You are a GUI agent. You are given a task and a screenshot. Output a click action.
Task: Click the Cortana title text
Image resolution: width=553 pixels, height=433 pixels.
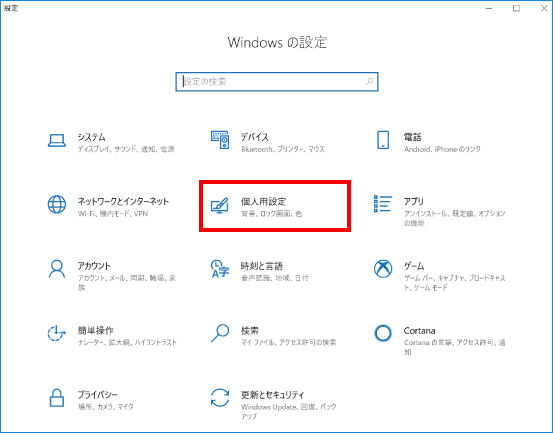(419, 330)
